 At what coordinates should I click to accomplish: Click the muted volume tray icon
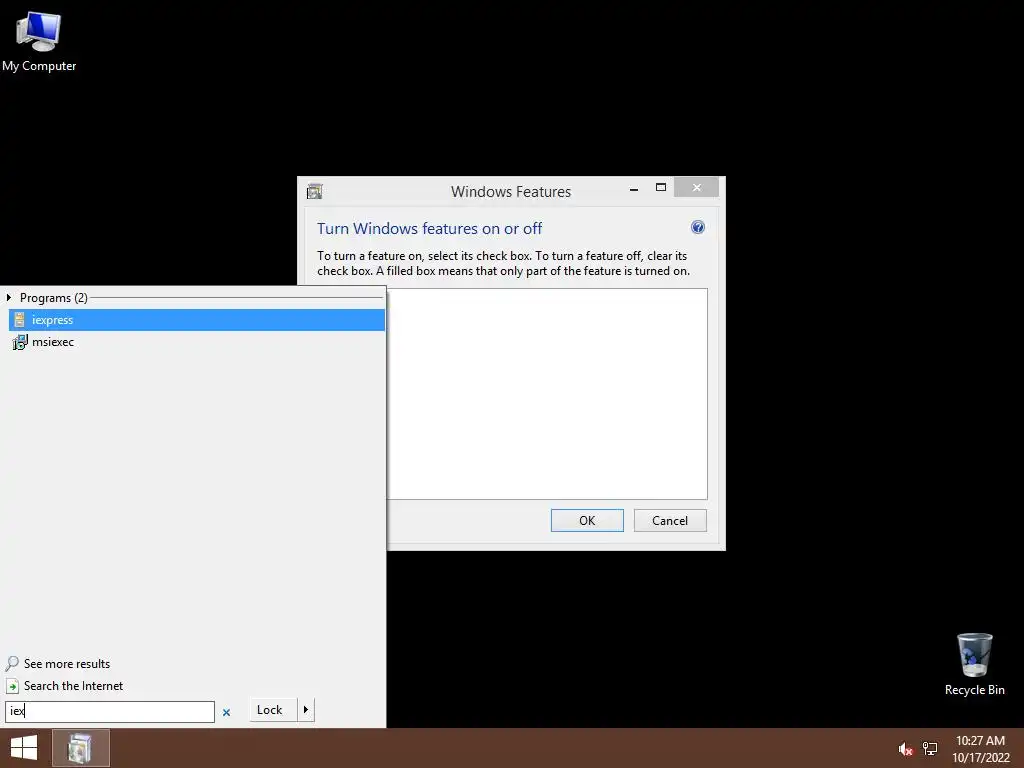tap(905, 749)
